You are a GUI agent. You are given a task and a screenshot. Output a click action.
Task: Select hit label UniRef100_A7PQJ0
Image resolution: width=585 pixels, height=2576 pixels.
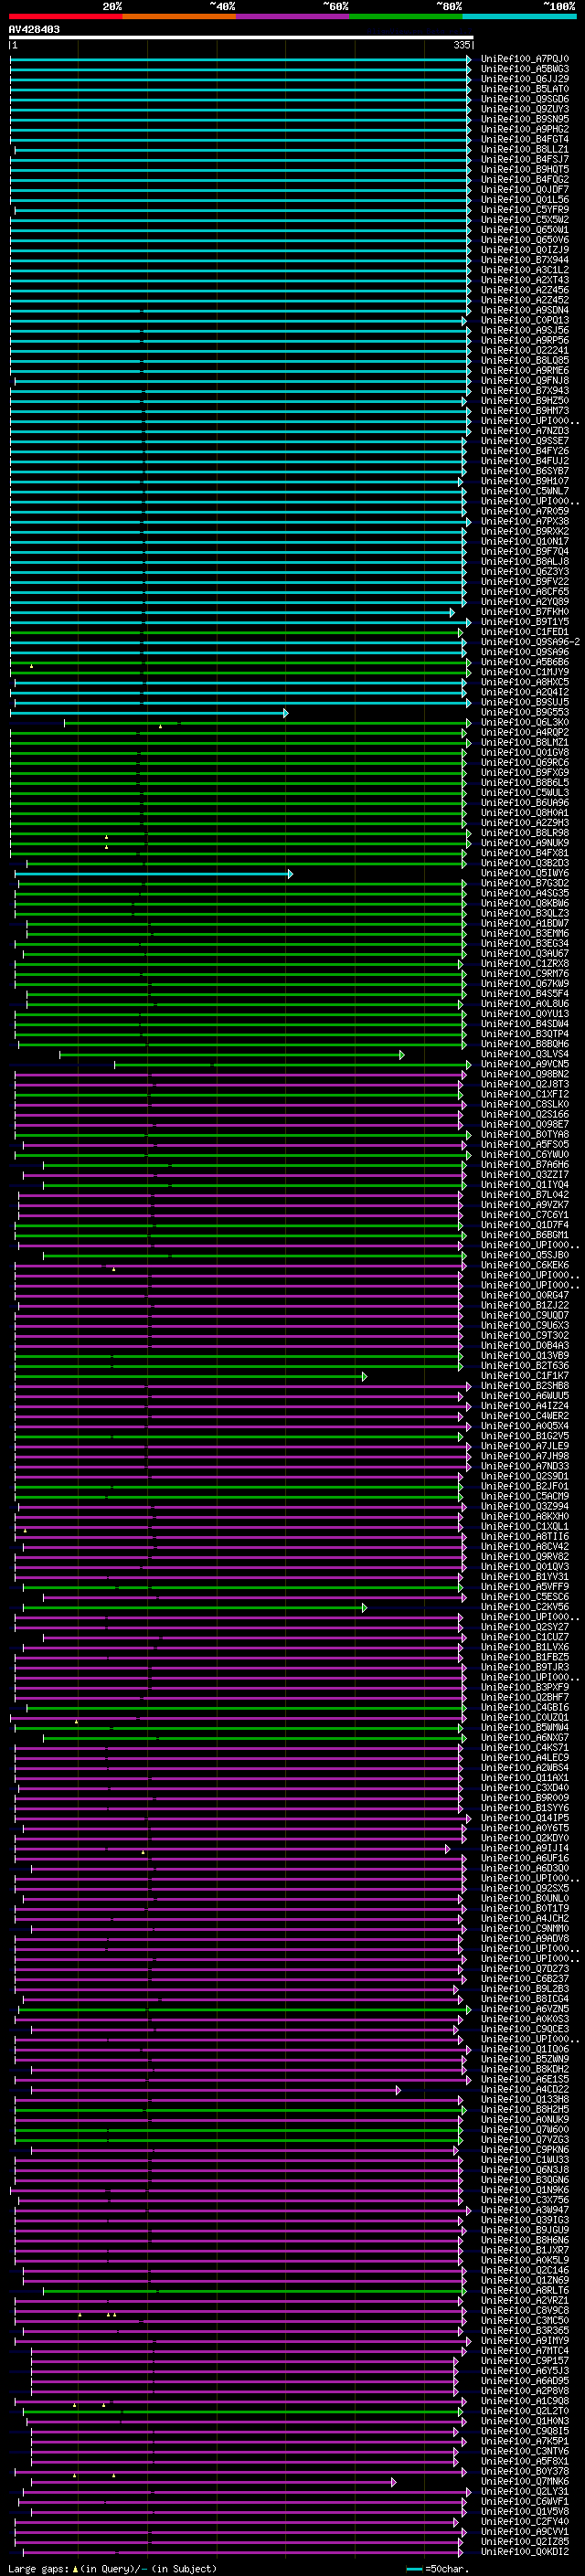[525, 59]
